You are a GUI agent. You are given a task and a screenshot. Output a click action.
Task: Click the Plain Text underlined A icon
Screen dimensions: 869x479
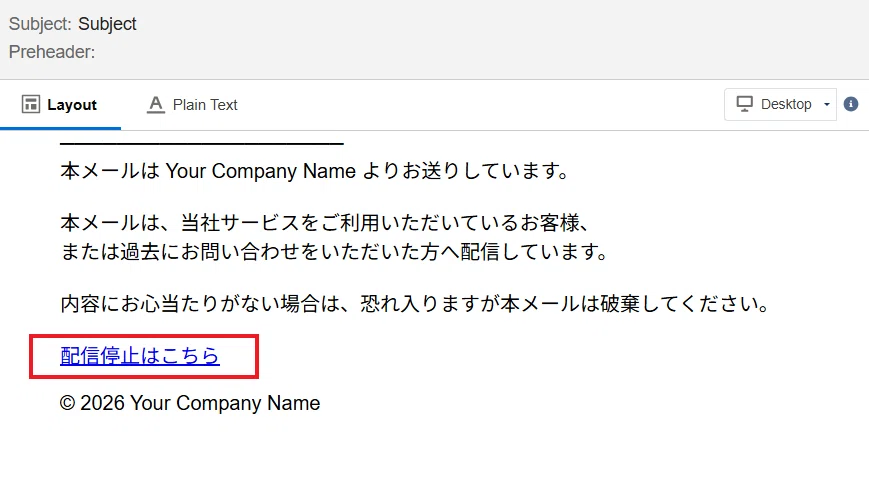pos(156,104)
